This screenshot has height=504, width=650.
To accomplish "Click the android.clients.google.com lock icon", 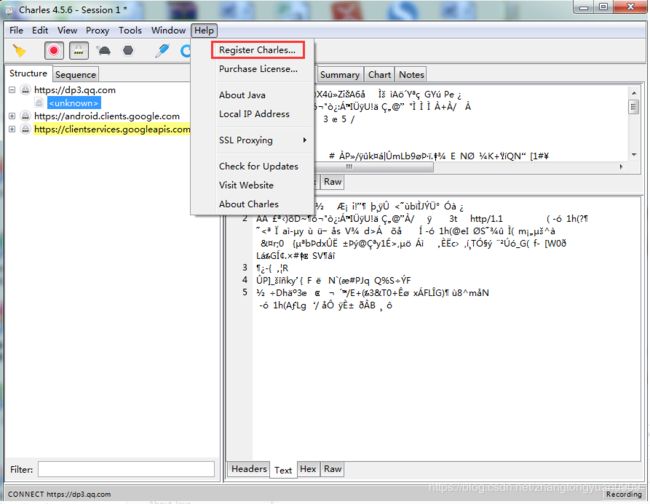I will [x=25, y=116].
